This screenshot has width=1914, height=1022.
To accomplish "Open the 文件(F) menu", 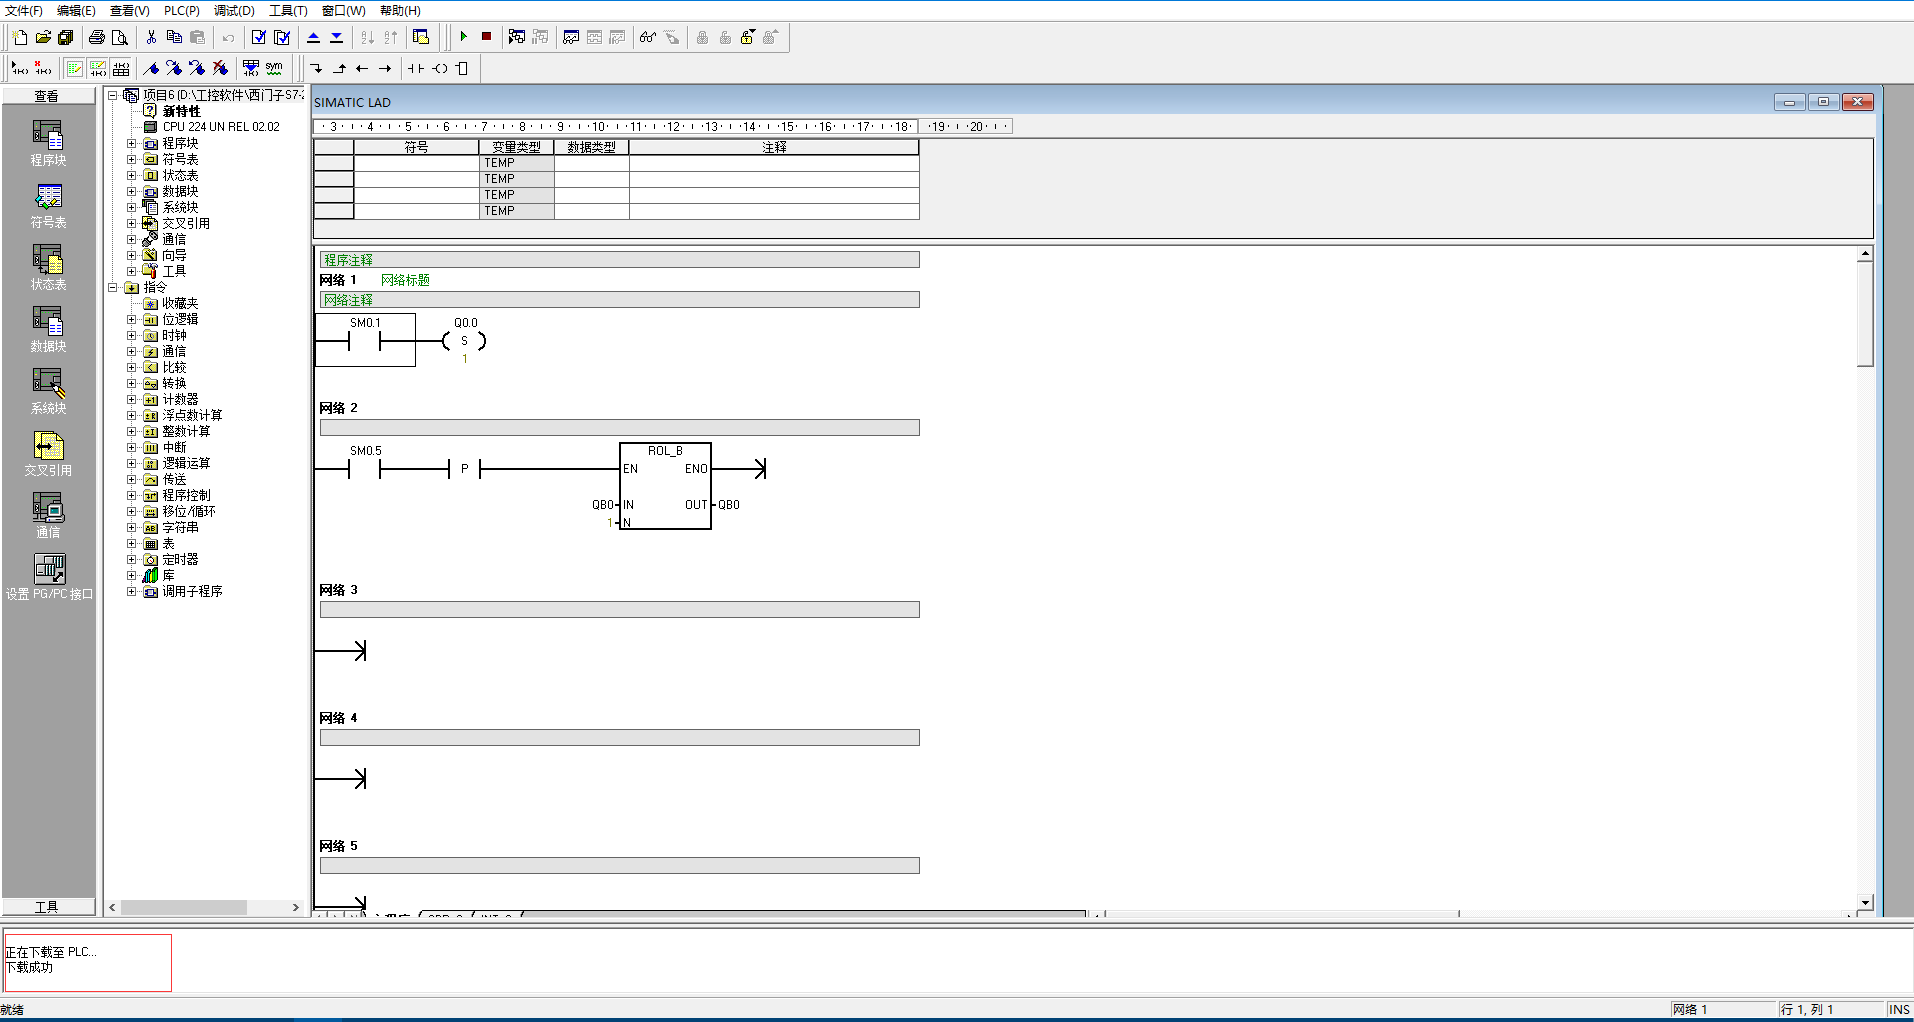I will point(24,10).
